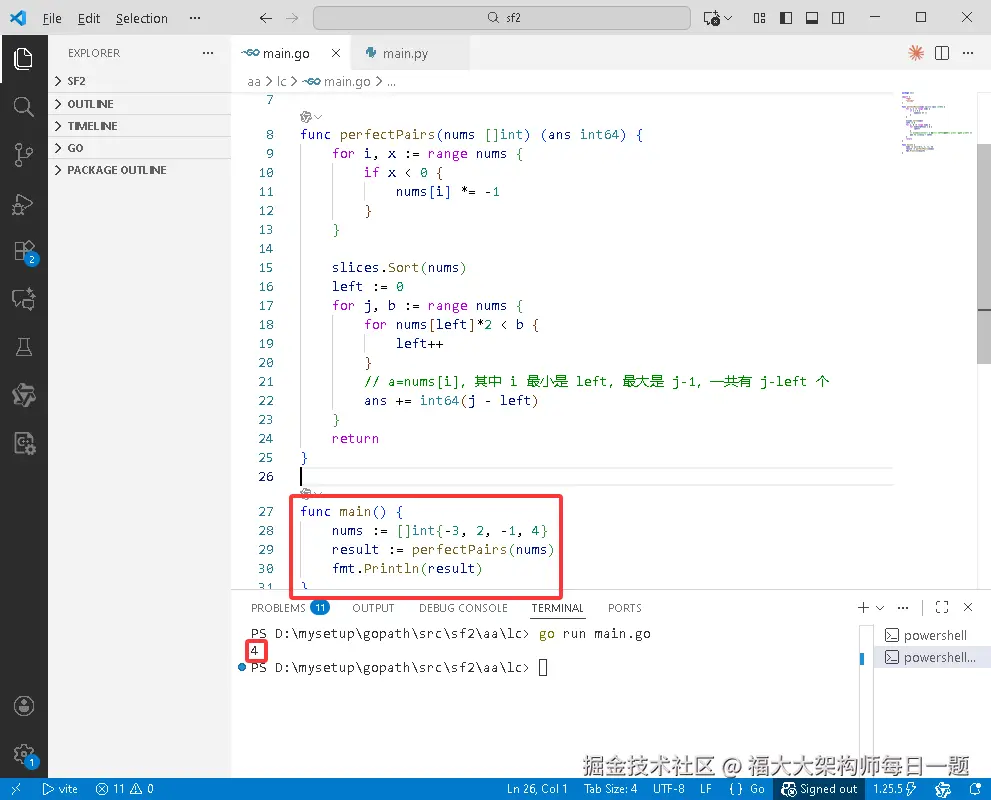The height and width of the screenshot is (800, 991).
Task: Switch to the OUTPUT panel tab
Action: [x=373, y=608]
